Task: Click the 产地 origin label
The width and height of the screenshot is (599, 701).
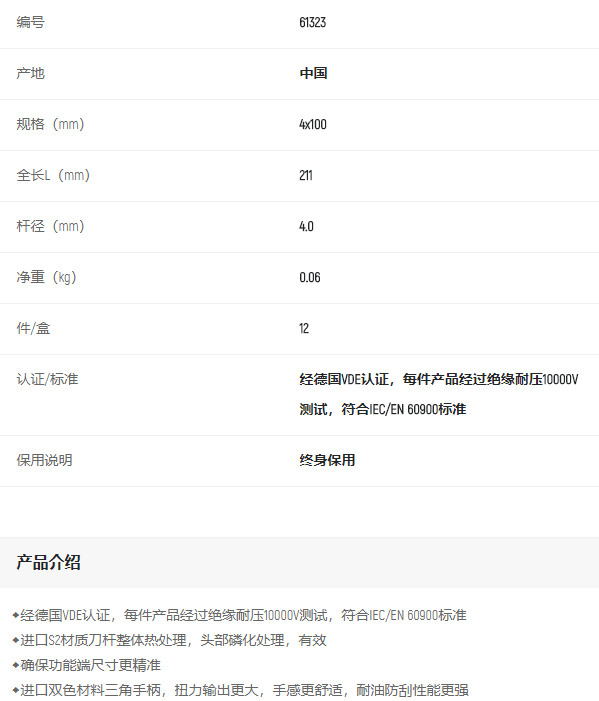Action: click(30, 73)
